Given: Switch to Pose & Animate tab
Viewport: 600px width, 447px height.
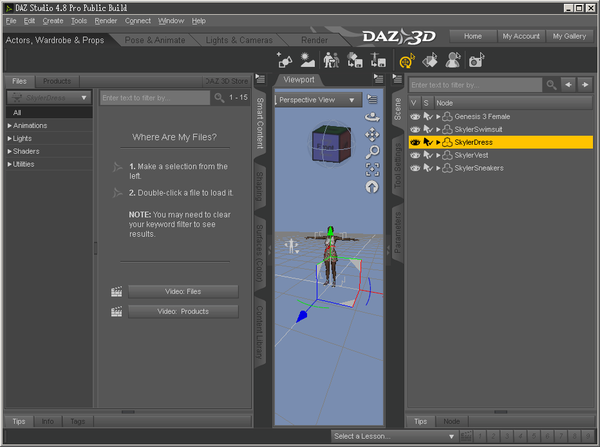Looking at the screenshot, I should [155, 40].
